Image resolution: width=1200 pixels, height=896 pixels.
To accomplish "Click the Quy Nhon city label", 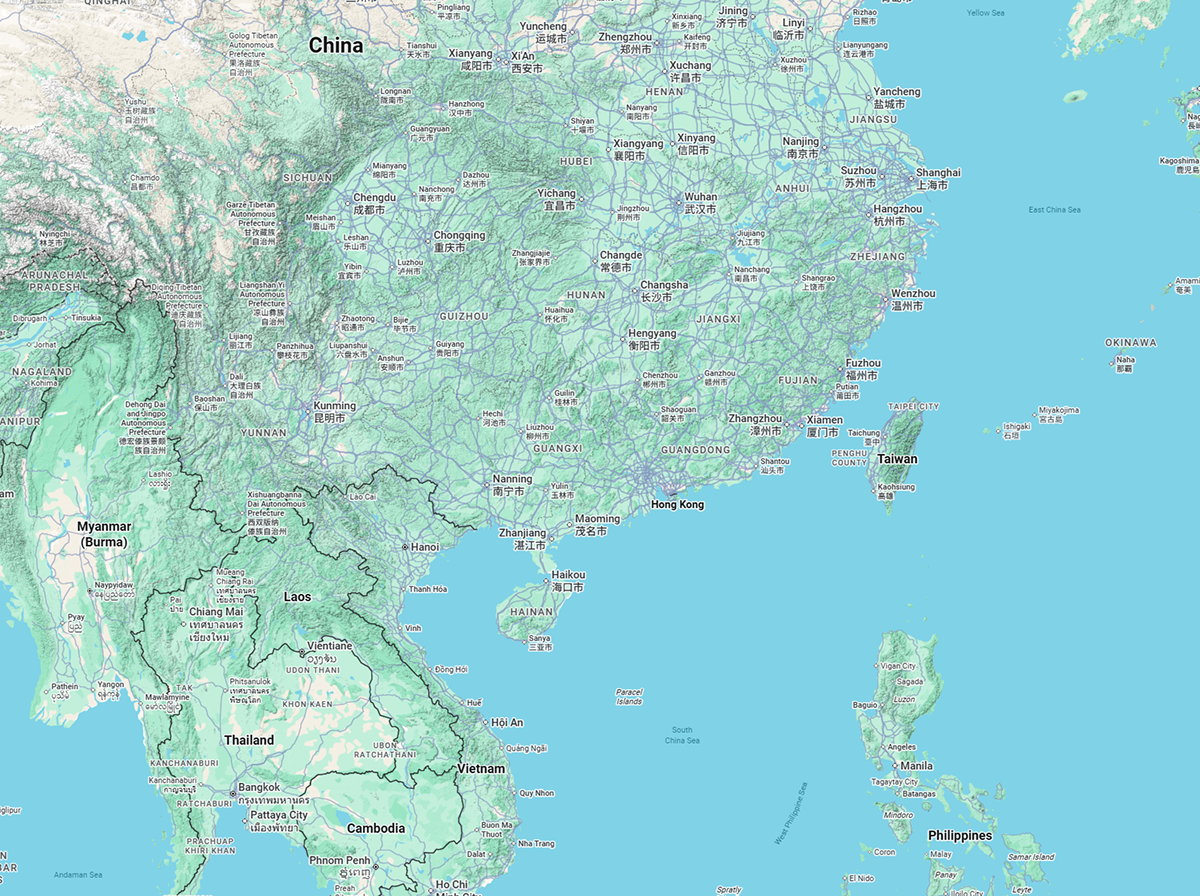I will pos(537,793).
